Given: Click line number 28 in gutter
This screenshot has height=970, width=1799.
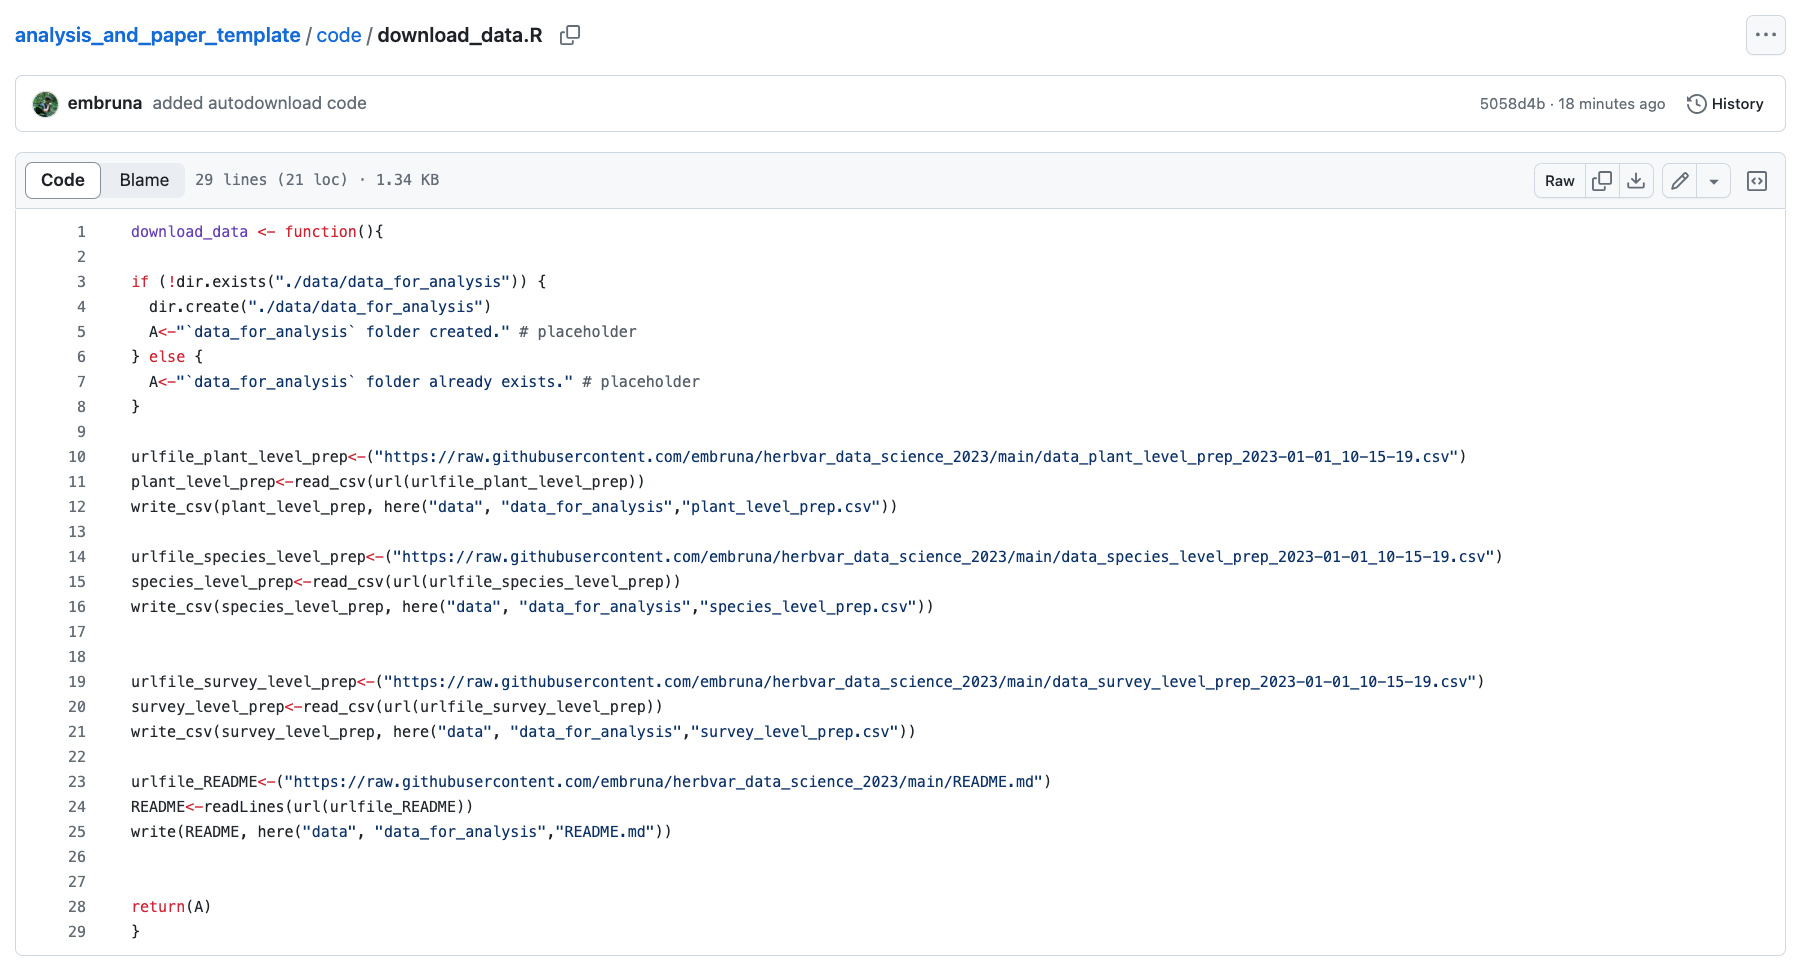Looking at the screenshot, I should click(77, 907).
